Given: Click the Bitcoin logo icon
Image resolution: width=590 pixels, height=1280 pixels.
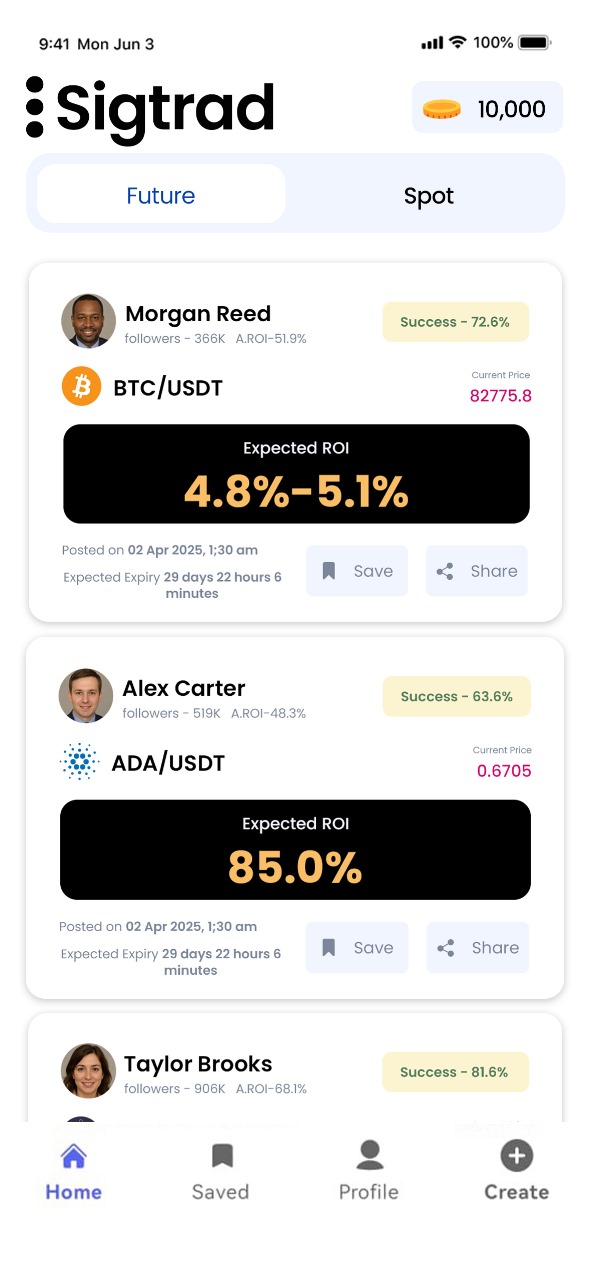Looking at the screenshot, I should click(x=82, y=386).
